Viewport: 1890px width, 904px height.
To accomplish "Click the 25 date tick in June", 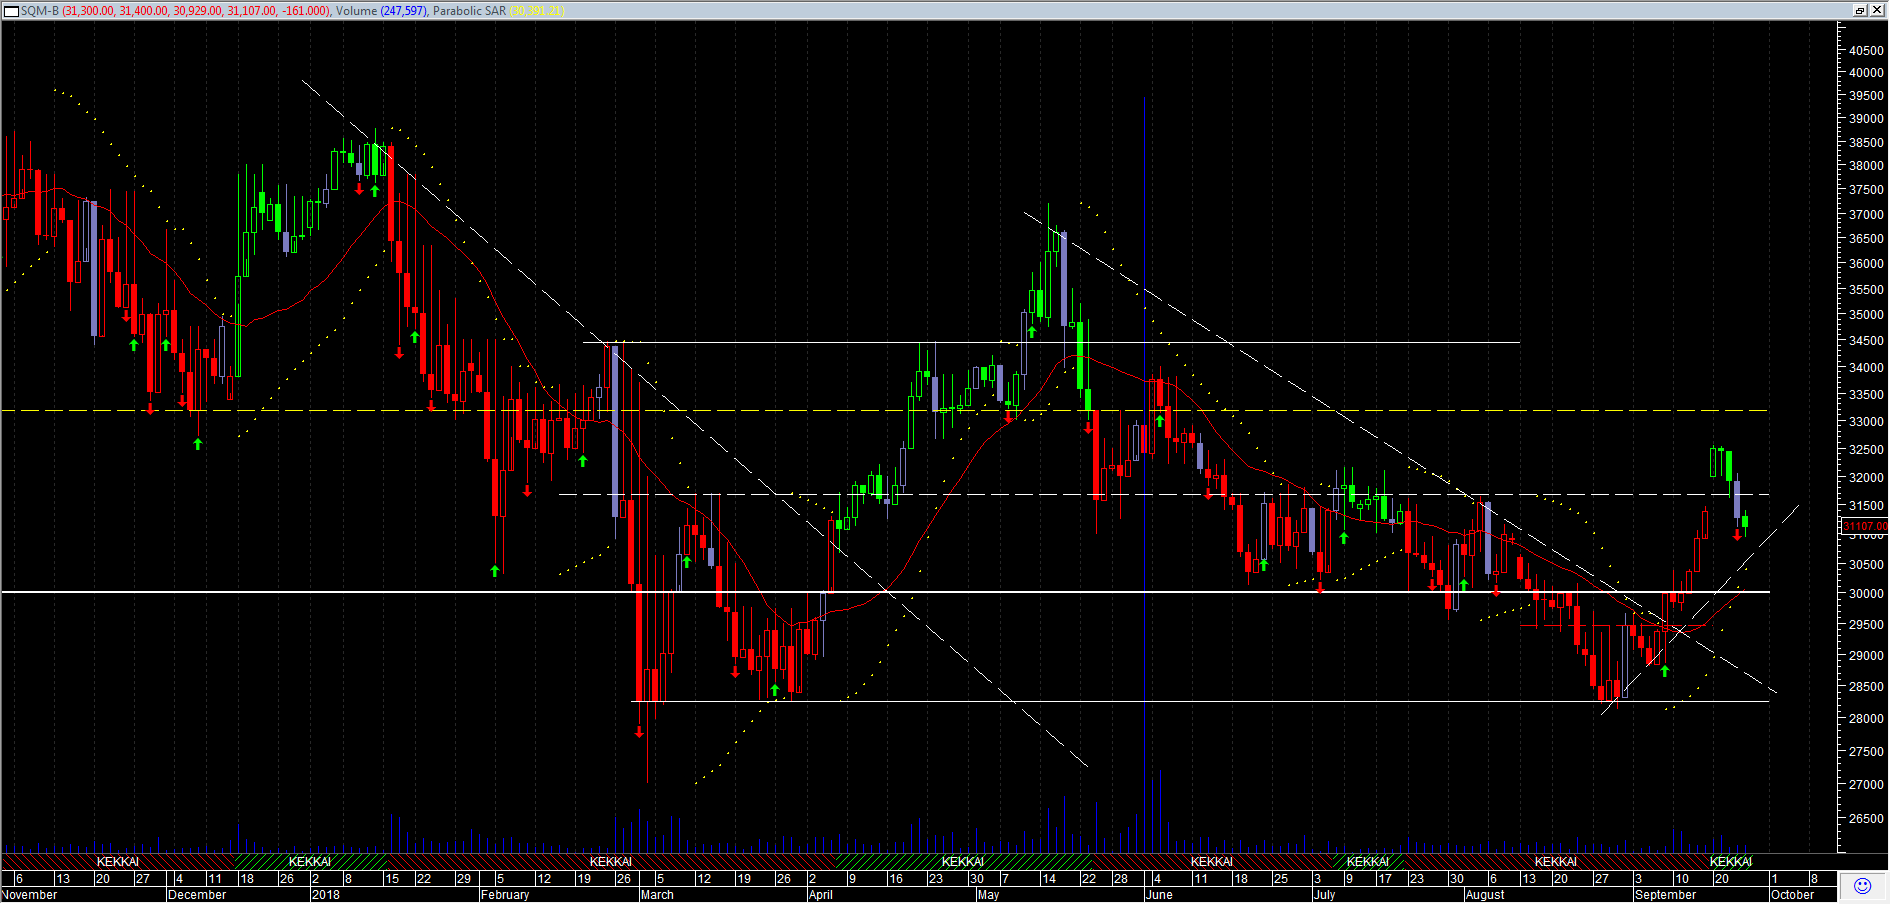I will 1281,879.
